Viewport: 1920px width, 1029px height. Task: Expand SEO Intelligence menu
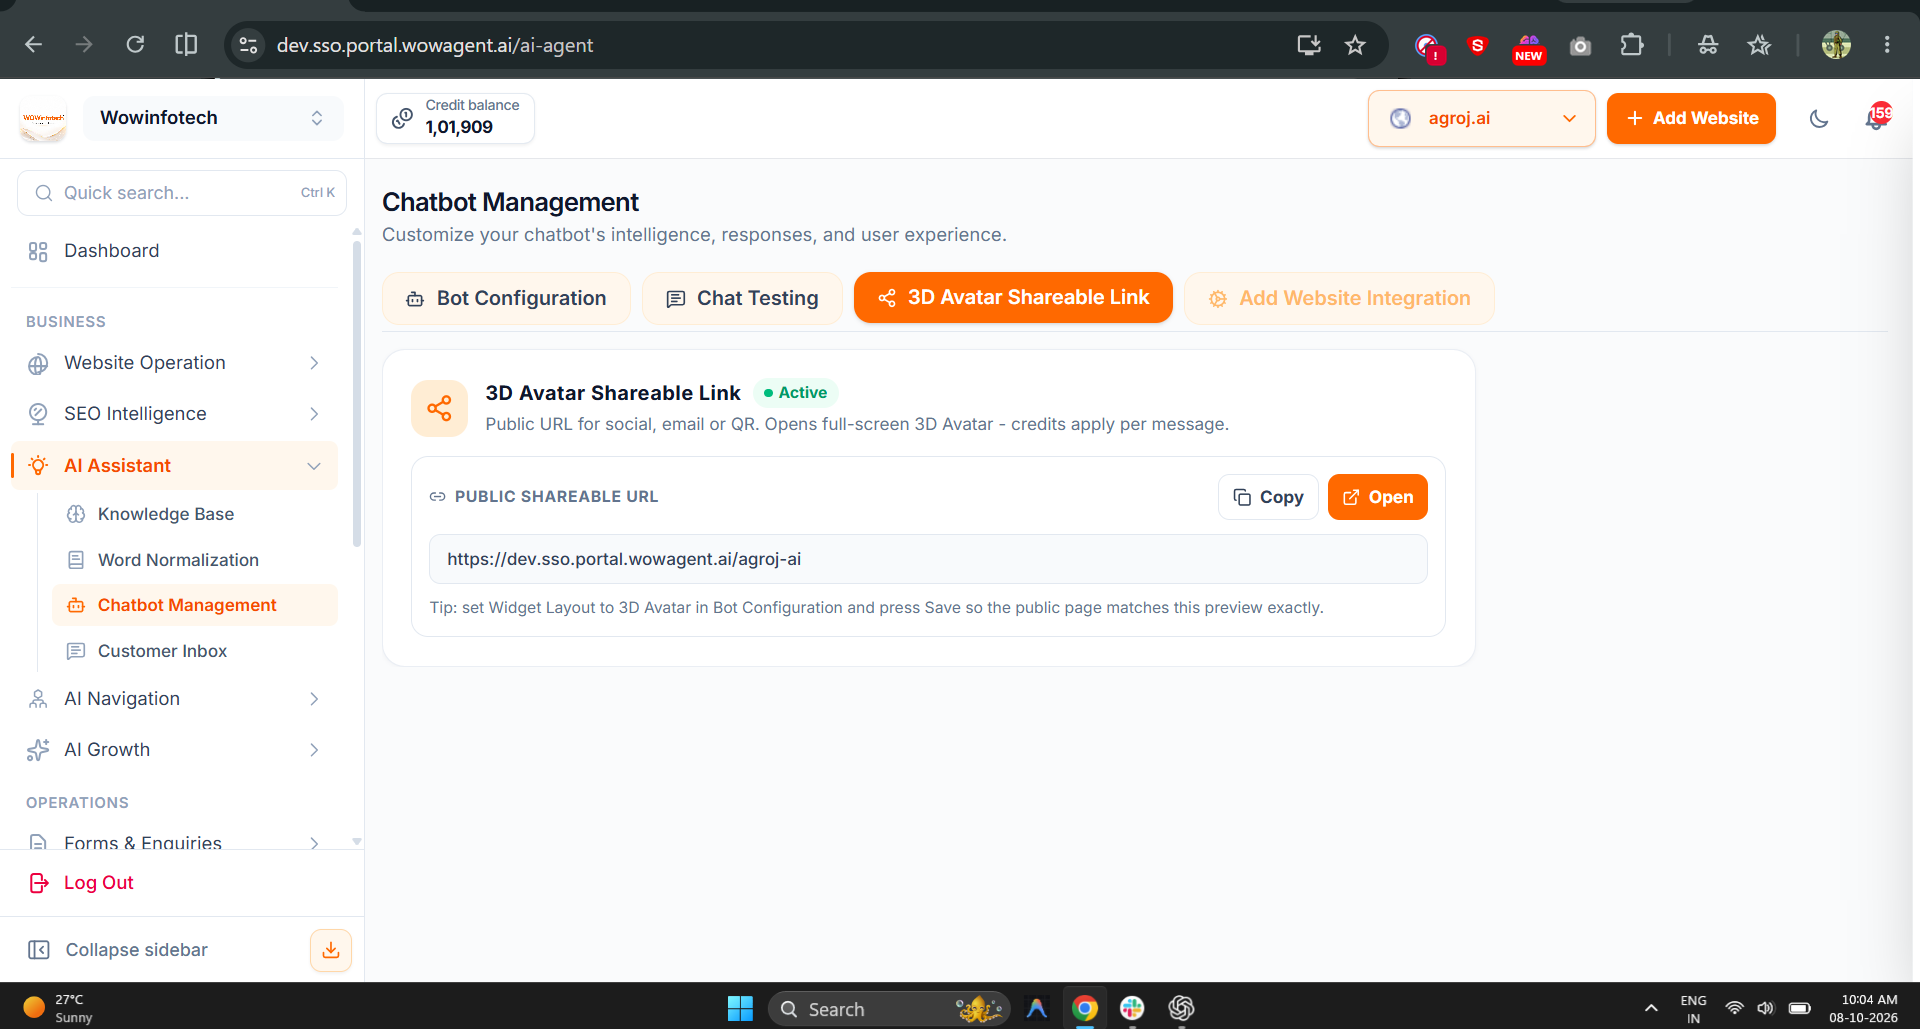(175, 414)
